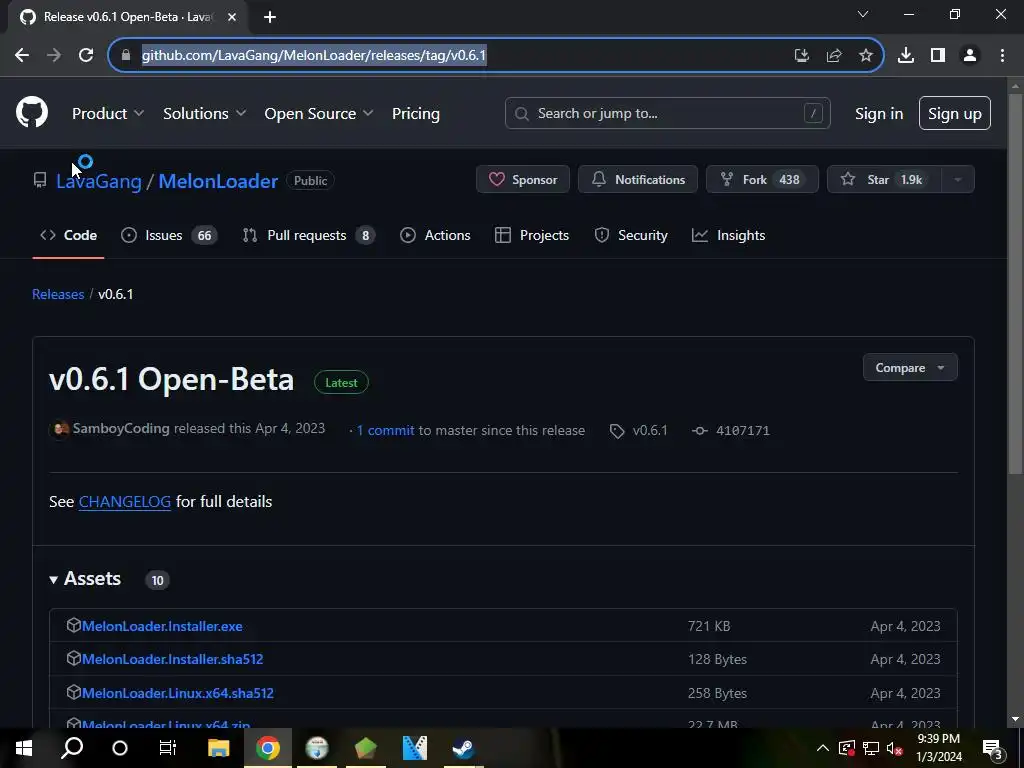Viewport: 1024px width, 768px height.
Task: Open the Pull requests tab
Action: tap(308, 235)
